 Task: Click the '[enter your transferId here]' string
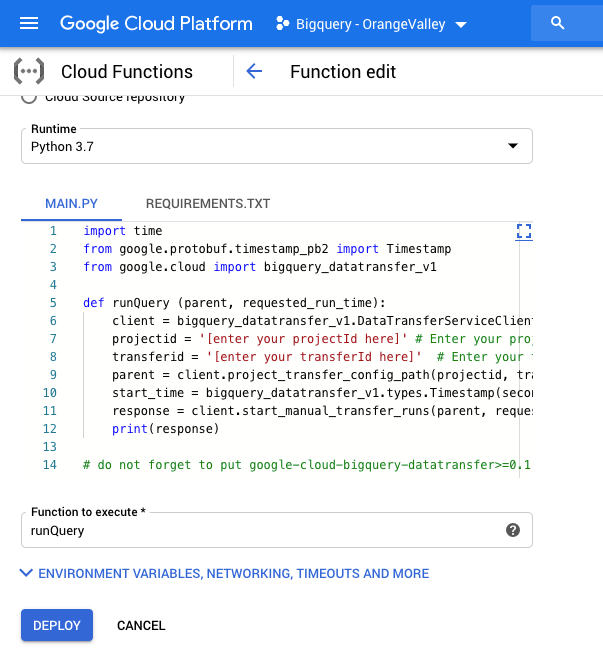tap(314, 357)
